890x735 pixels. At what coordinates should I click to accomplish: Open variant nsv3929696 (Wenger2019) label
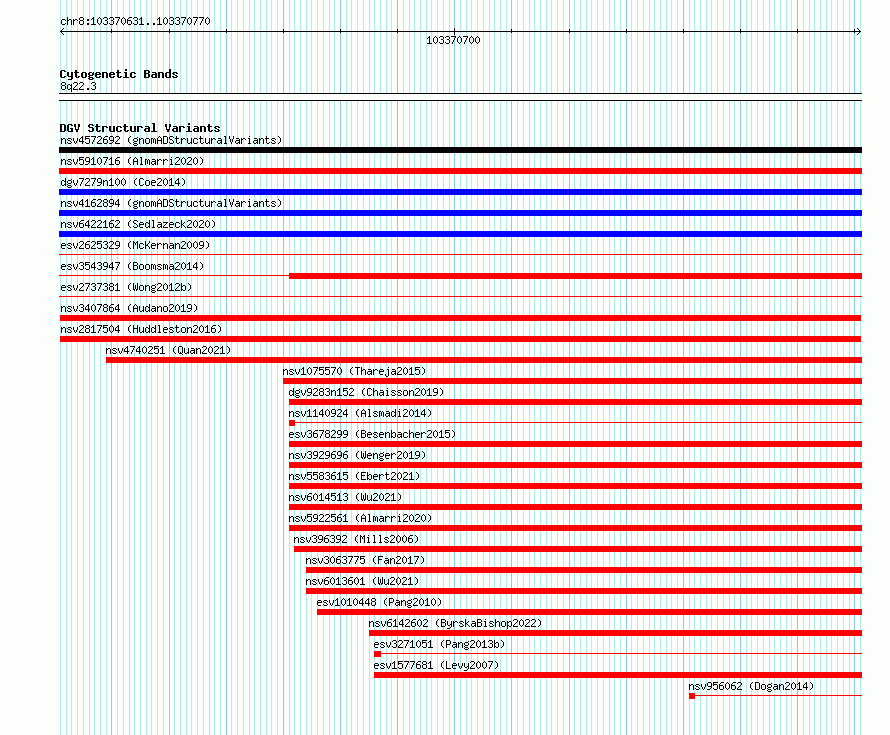[357, 455]
